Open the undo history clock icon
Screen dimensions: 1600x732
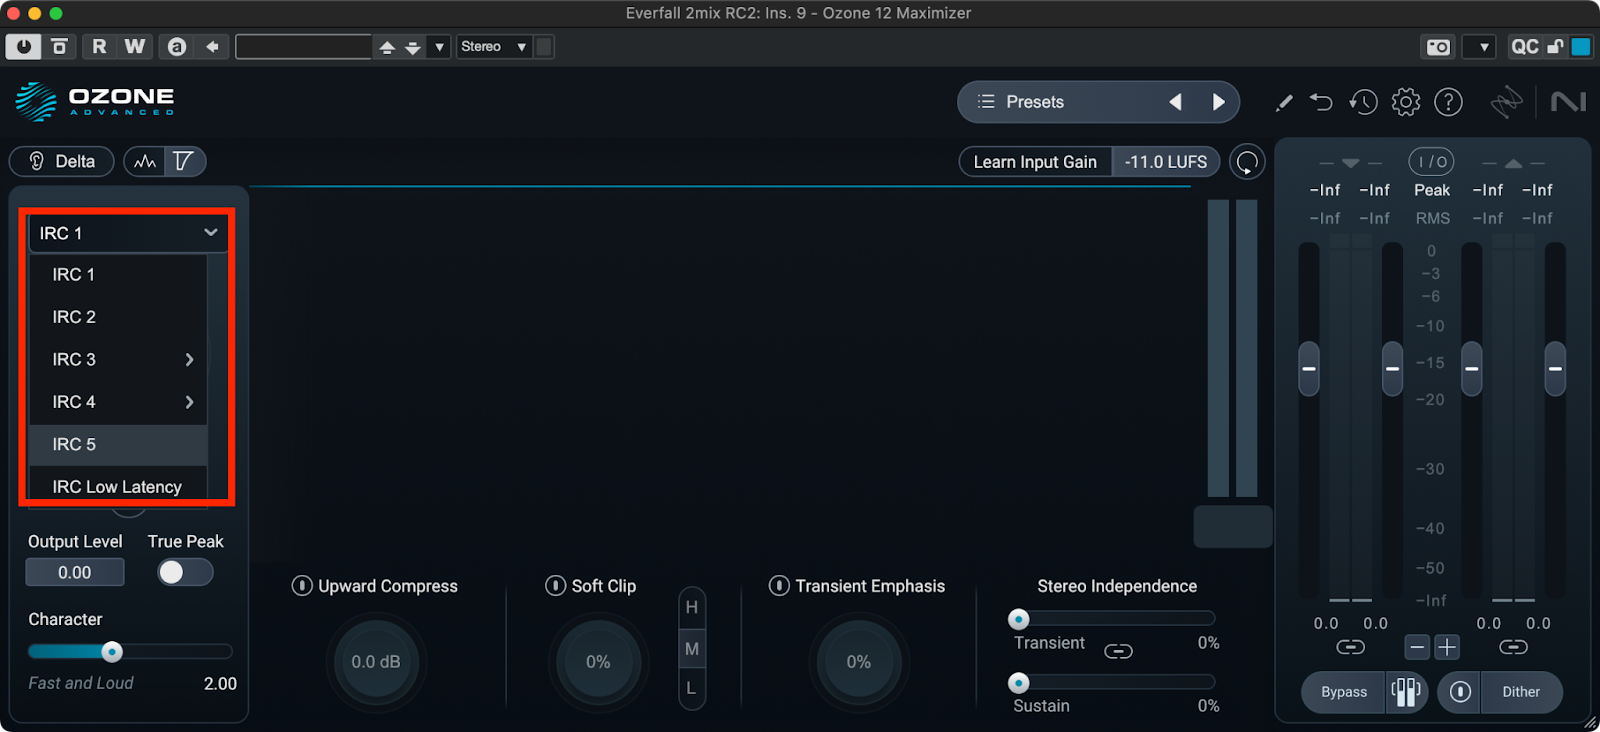click(x=1363, y=102)
